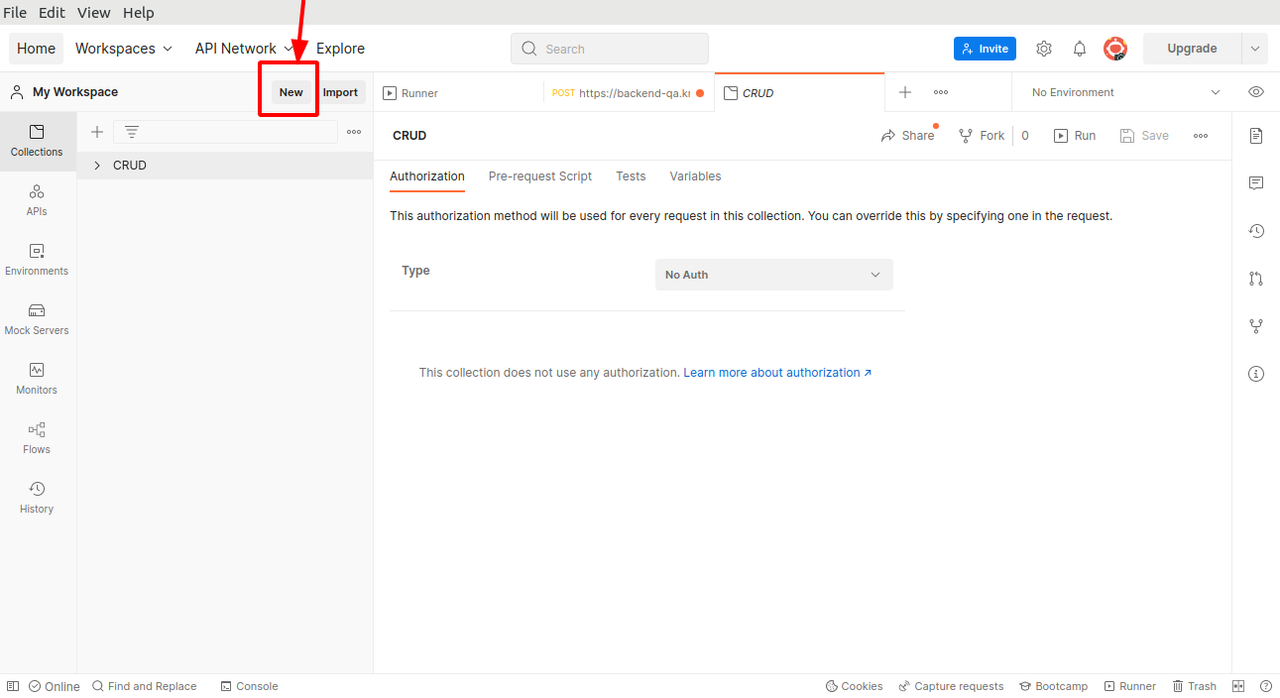Open the user avatar menu

click(x=1115, y=48)
